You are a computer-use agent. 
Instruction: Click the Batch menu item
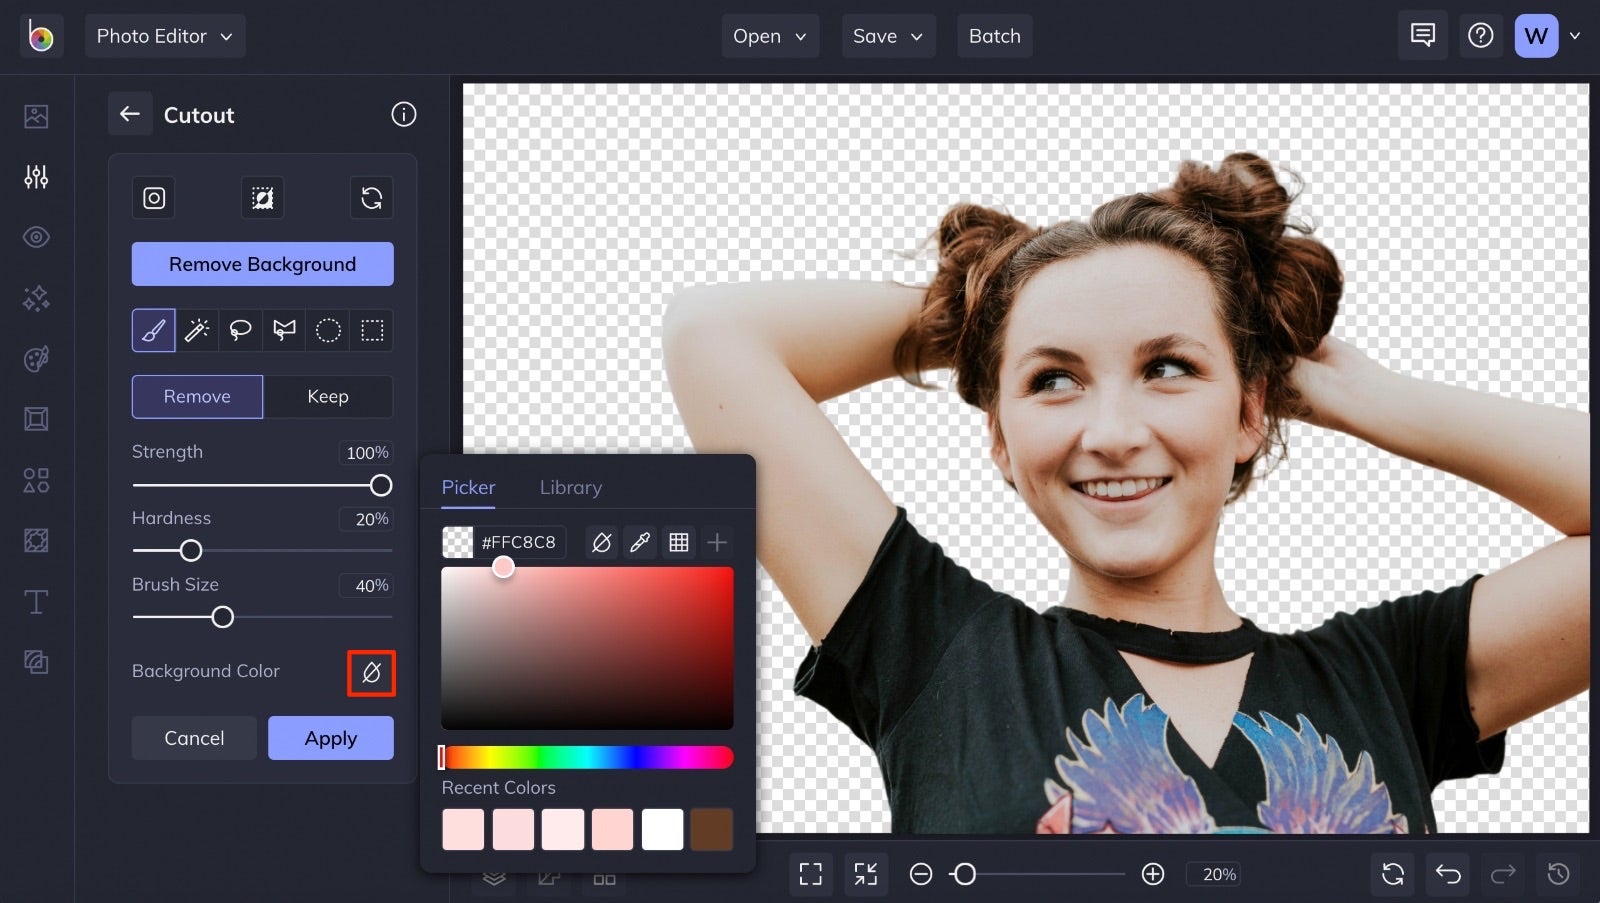coord(994,35)
